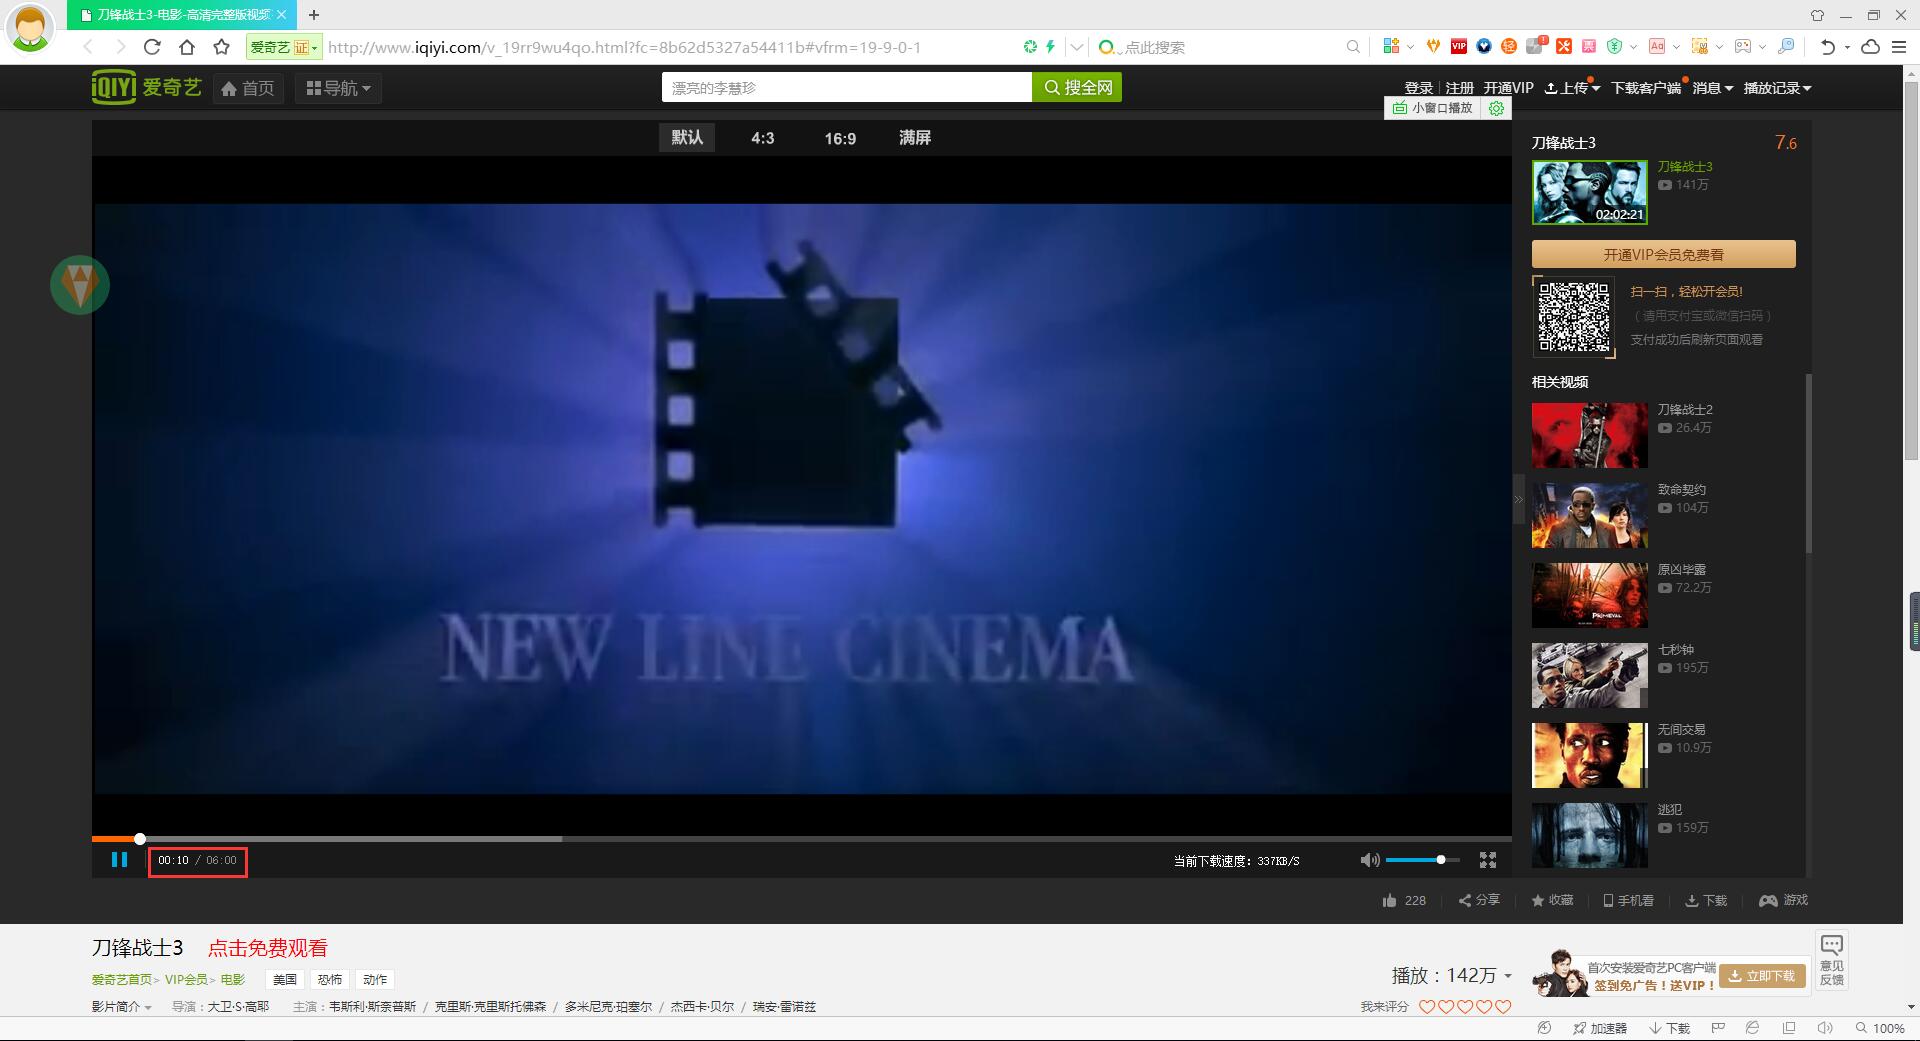Viewport: 1920px width, 1041px height.
Task: Adjust the volume slider handle
Action: [x=1441, y=860]
